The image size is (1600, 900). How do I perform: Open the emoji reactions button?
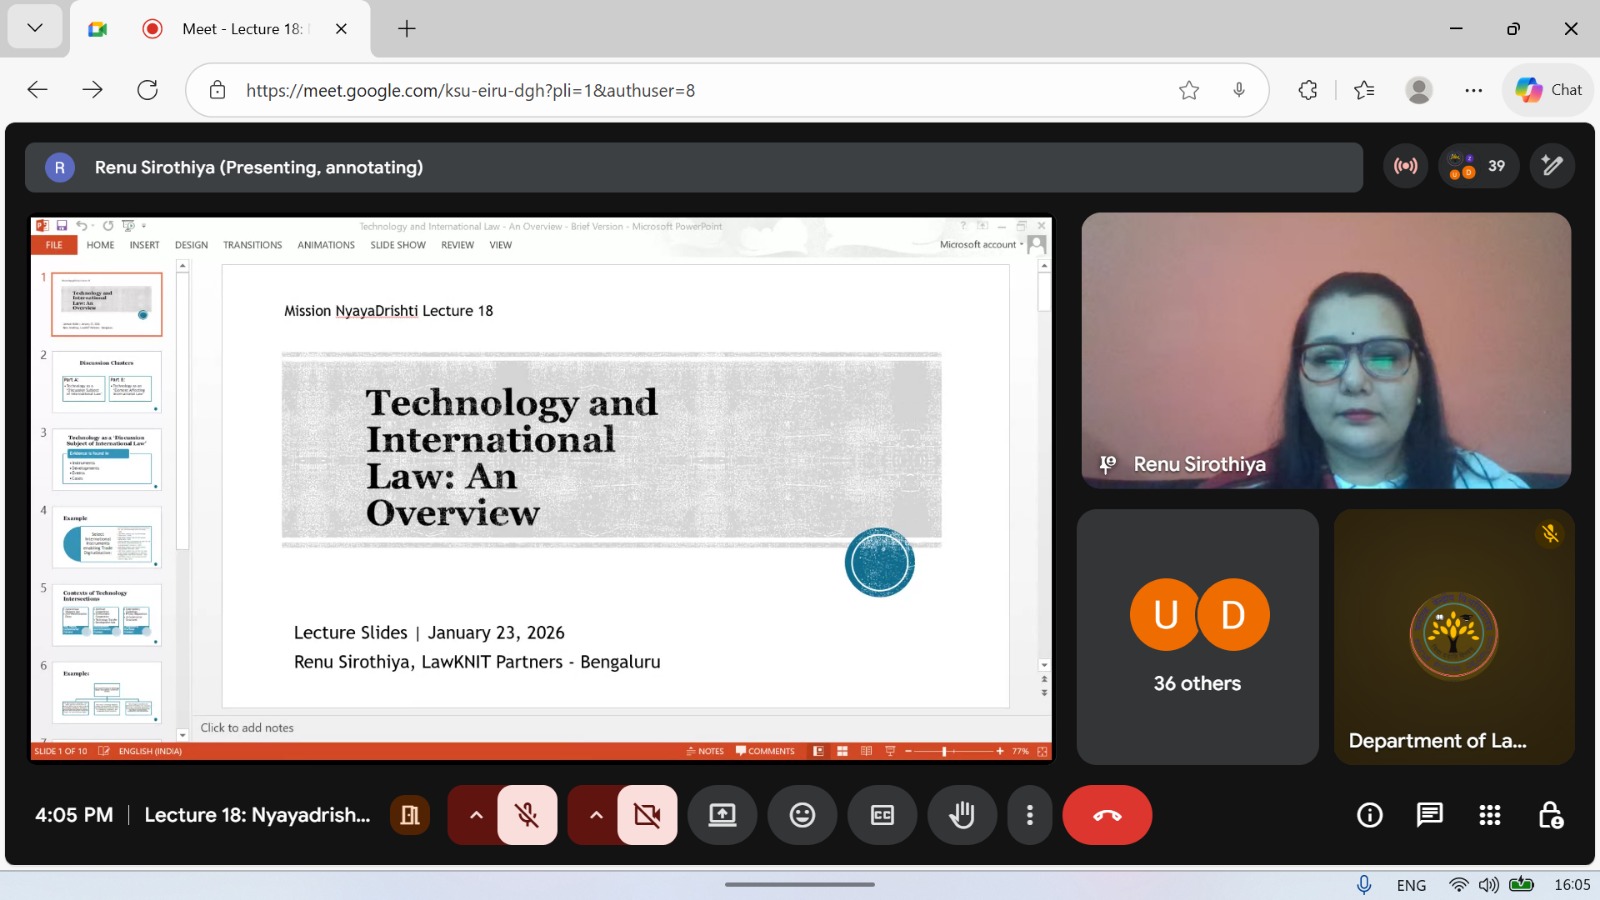click(x=802, y=815)
